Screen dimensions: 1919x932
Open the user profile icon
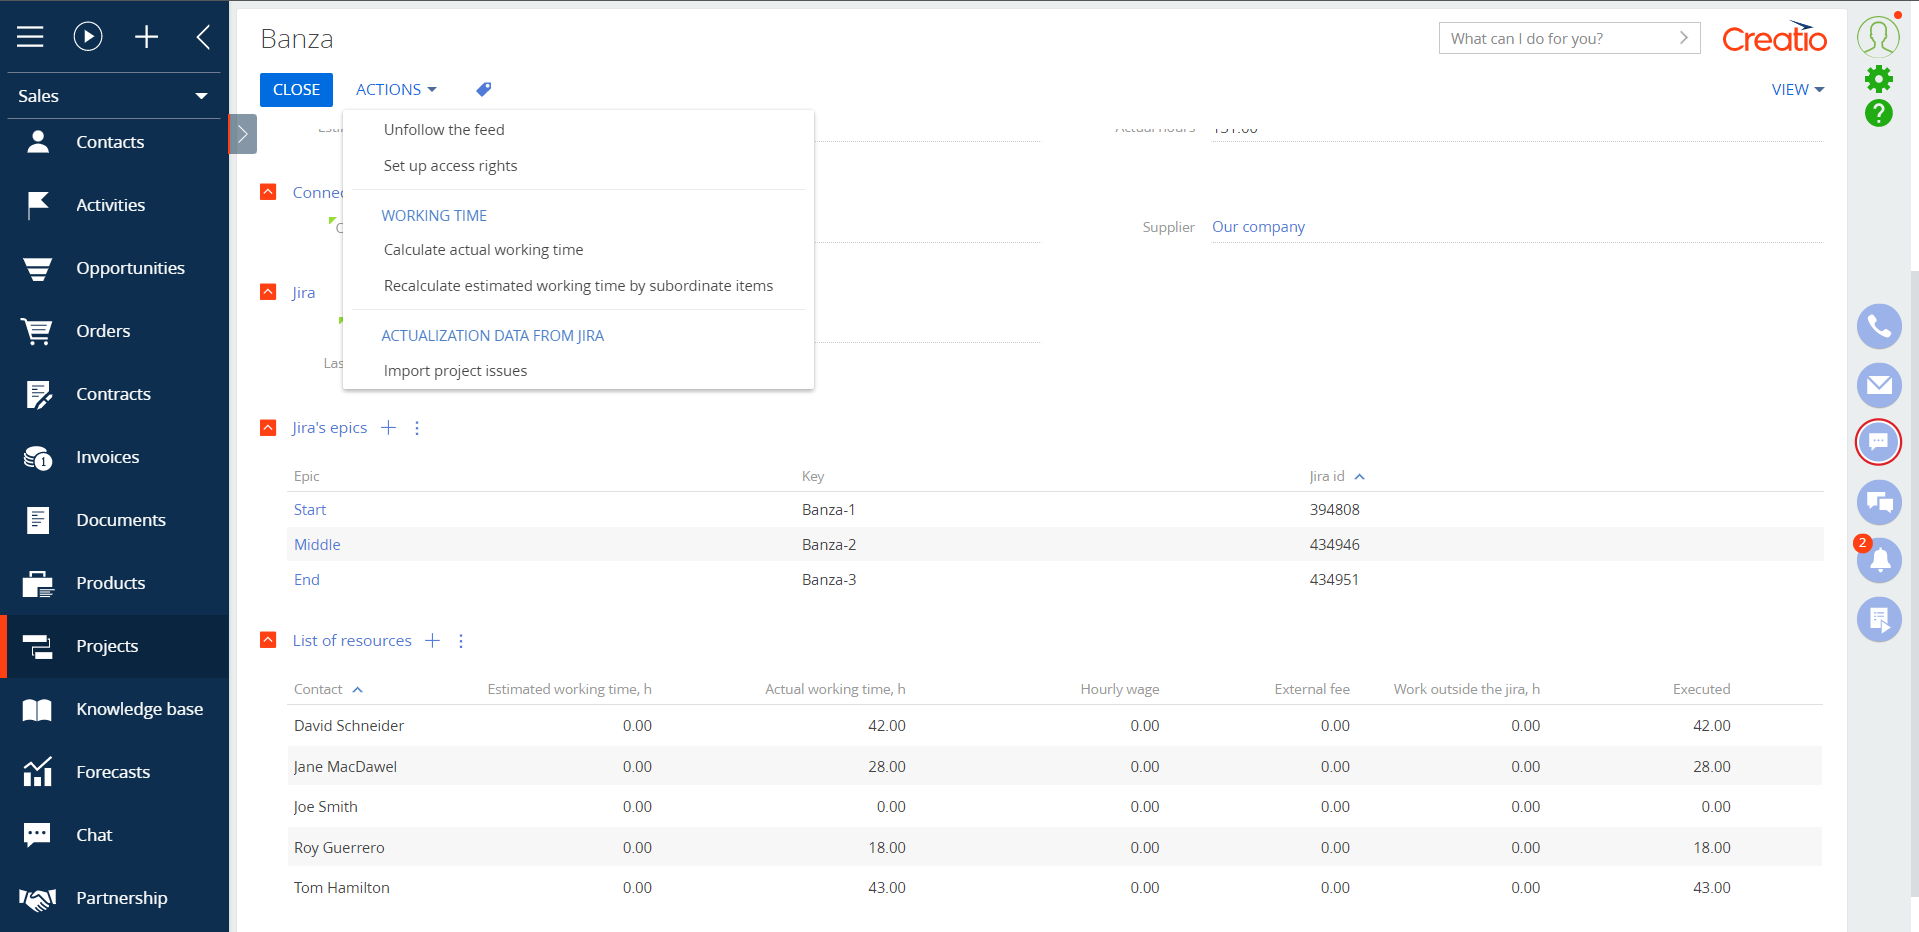click(x=1878, y=36)
